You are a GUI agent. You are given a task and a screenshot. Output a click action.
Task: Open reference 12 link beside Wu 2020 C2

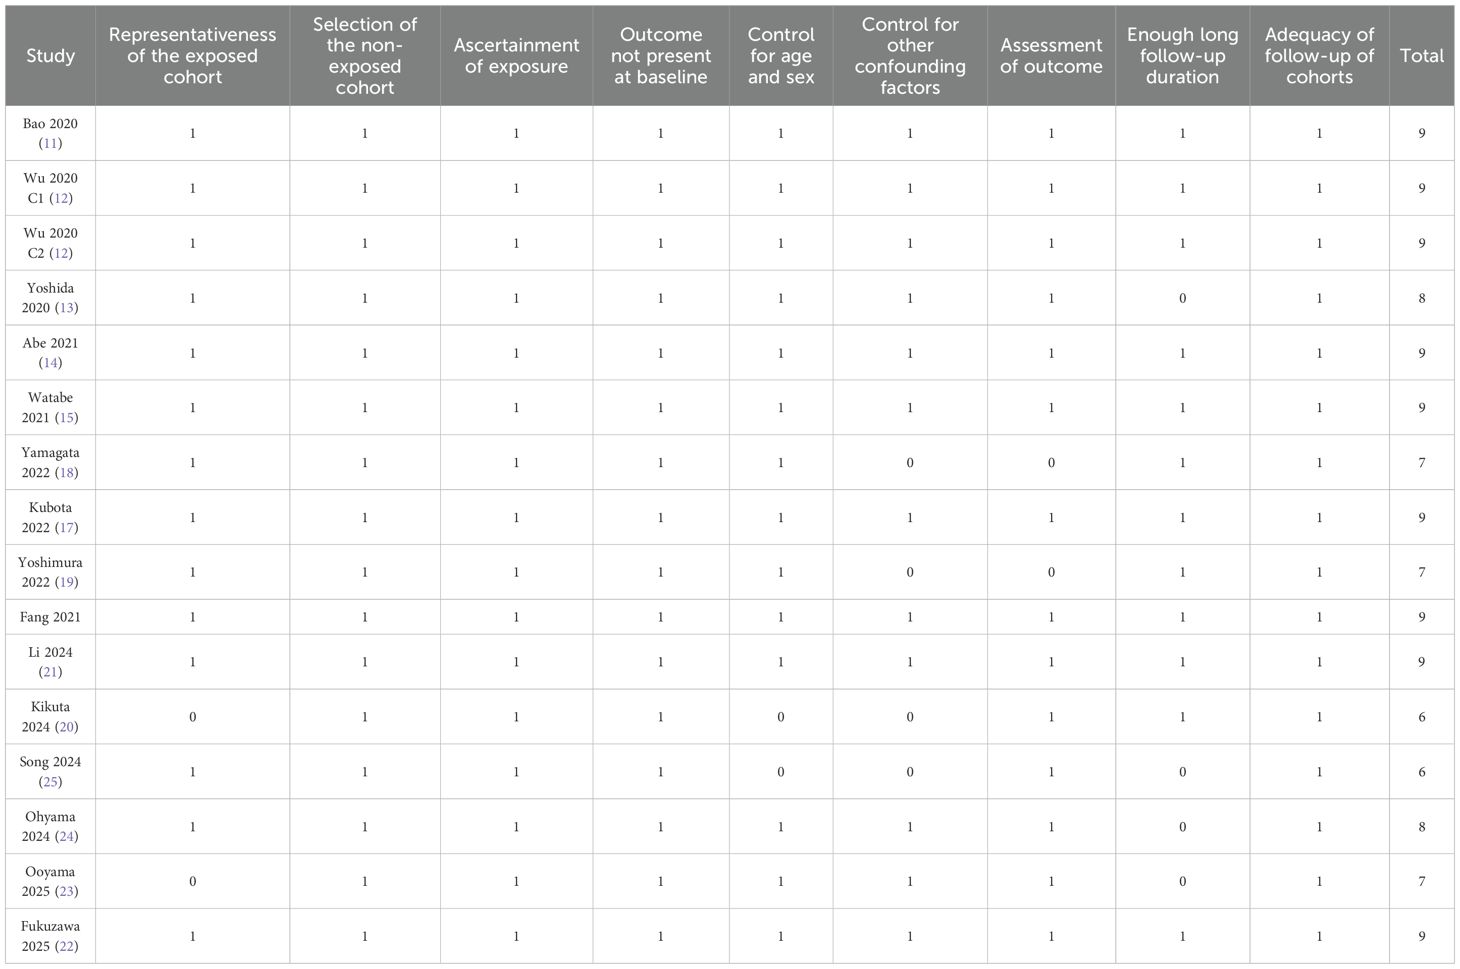point(61,254)
